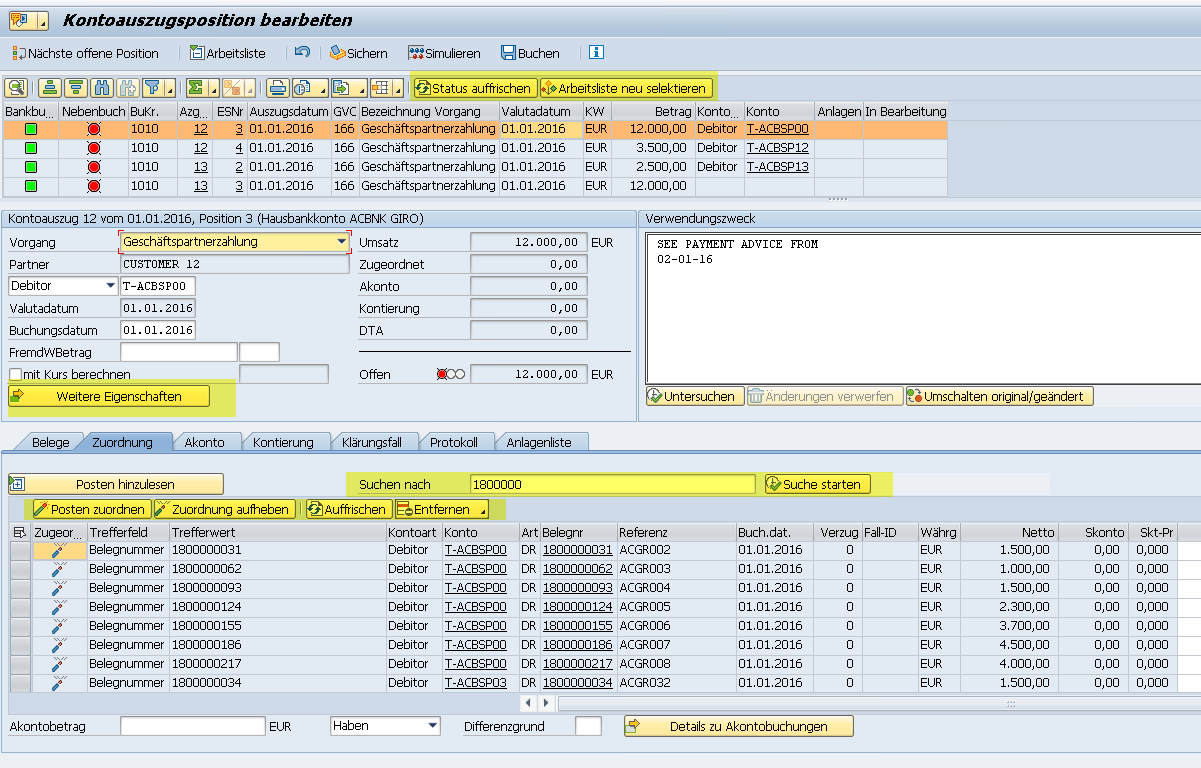The image size is (1201, 768).
Task: Click the print icon in worklist toolbar
Action: (276, 88)
